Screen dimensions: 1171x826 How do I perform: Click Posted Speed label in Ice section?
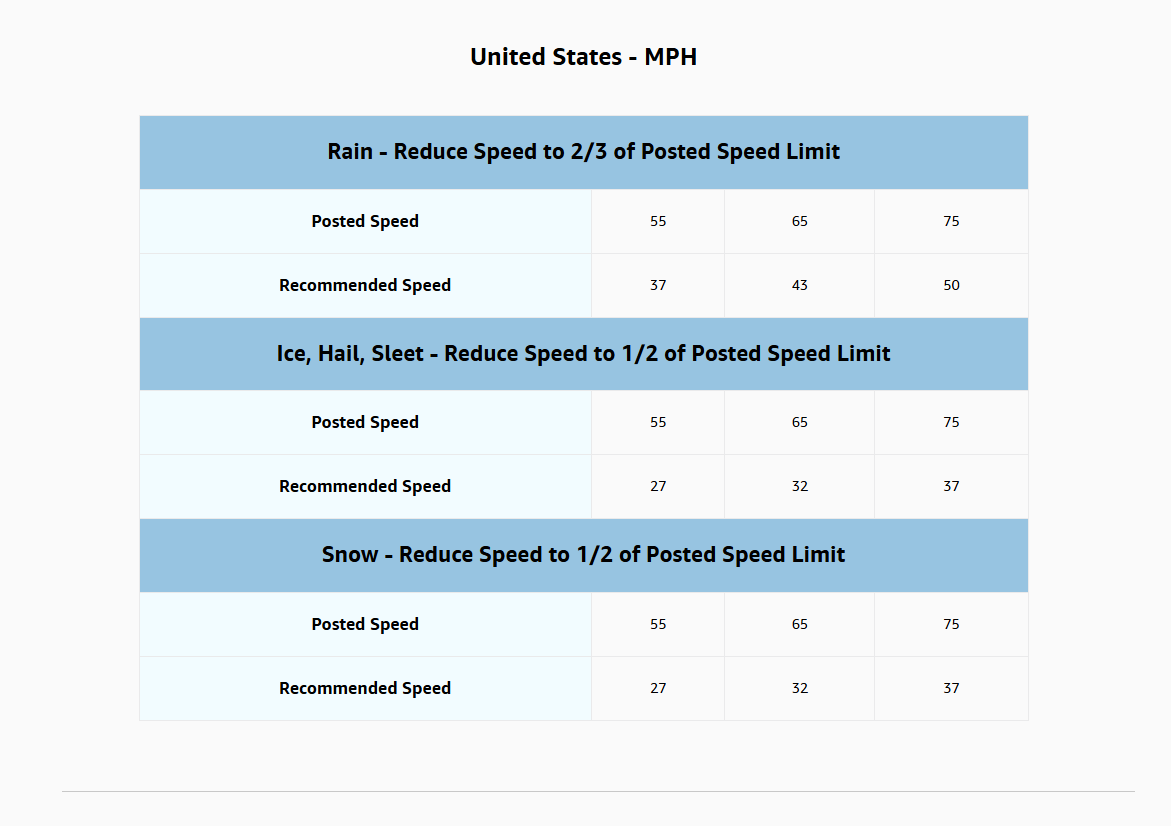click(x=365, y=422)
